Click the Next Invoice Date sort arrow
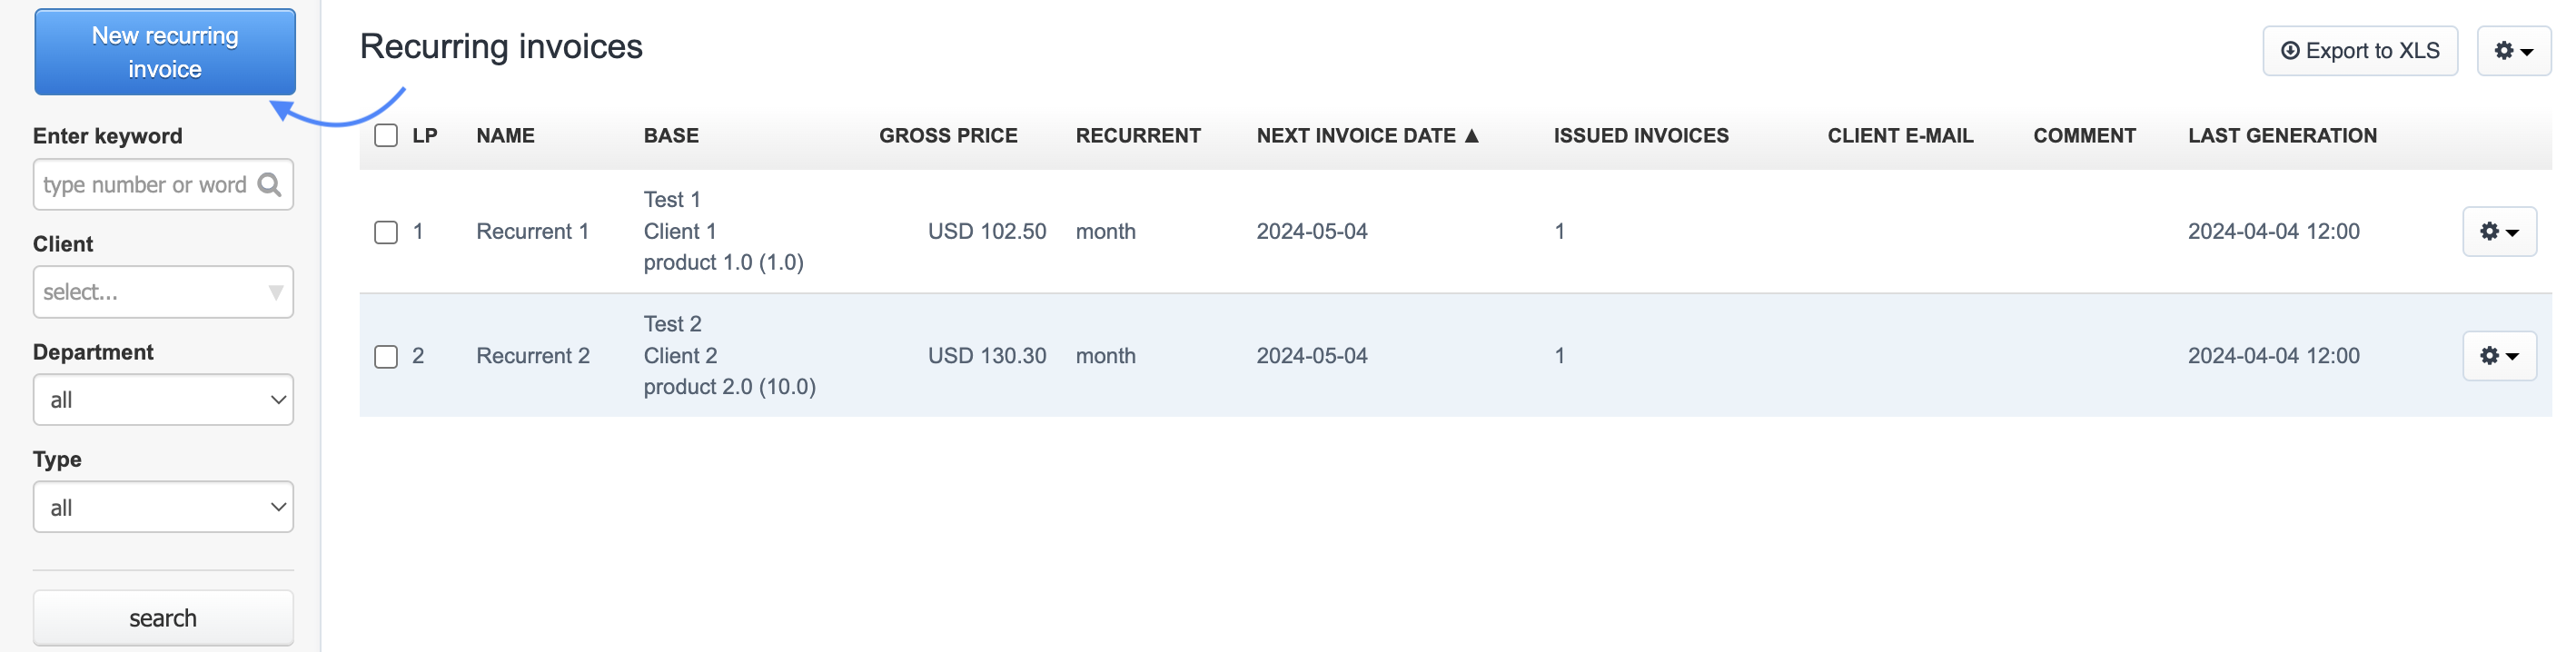 coord(1471,136)
